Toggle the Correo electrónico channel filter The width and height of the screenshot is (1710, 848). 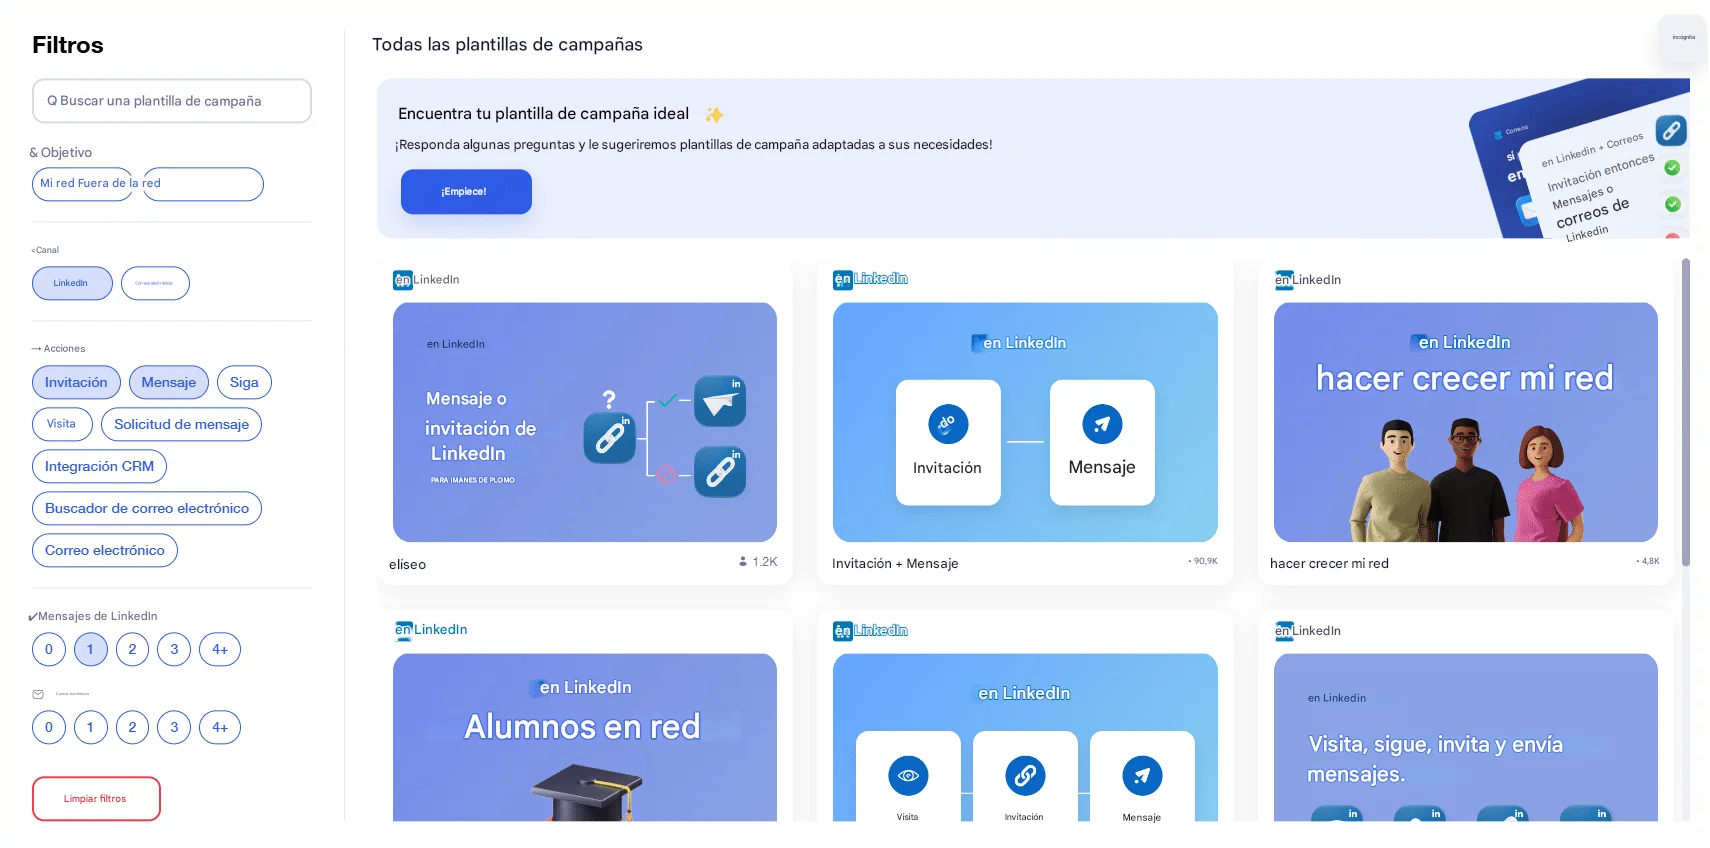[x=155, y=283]
